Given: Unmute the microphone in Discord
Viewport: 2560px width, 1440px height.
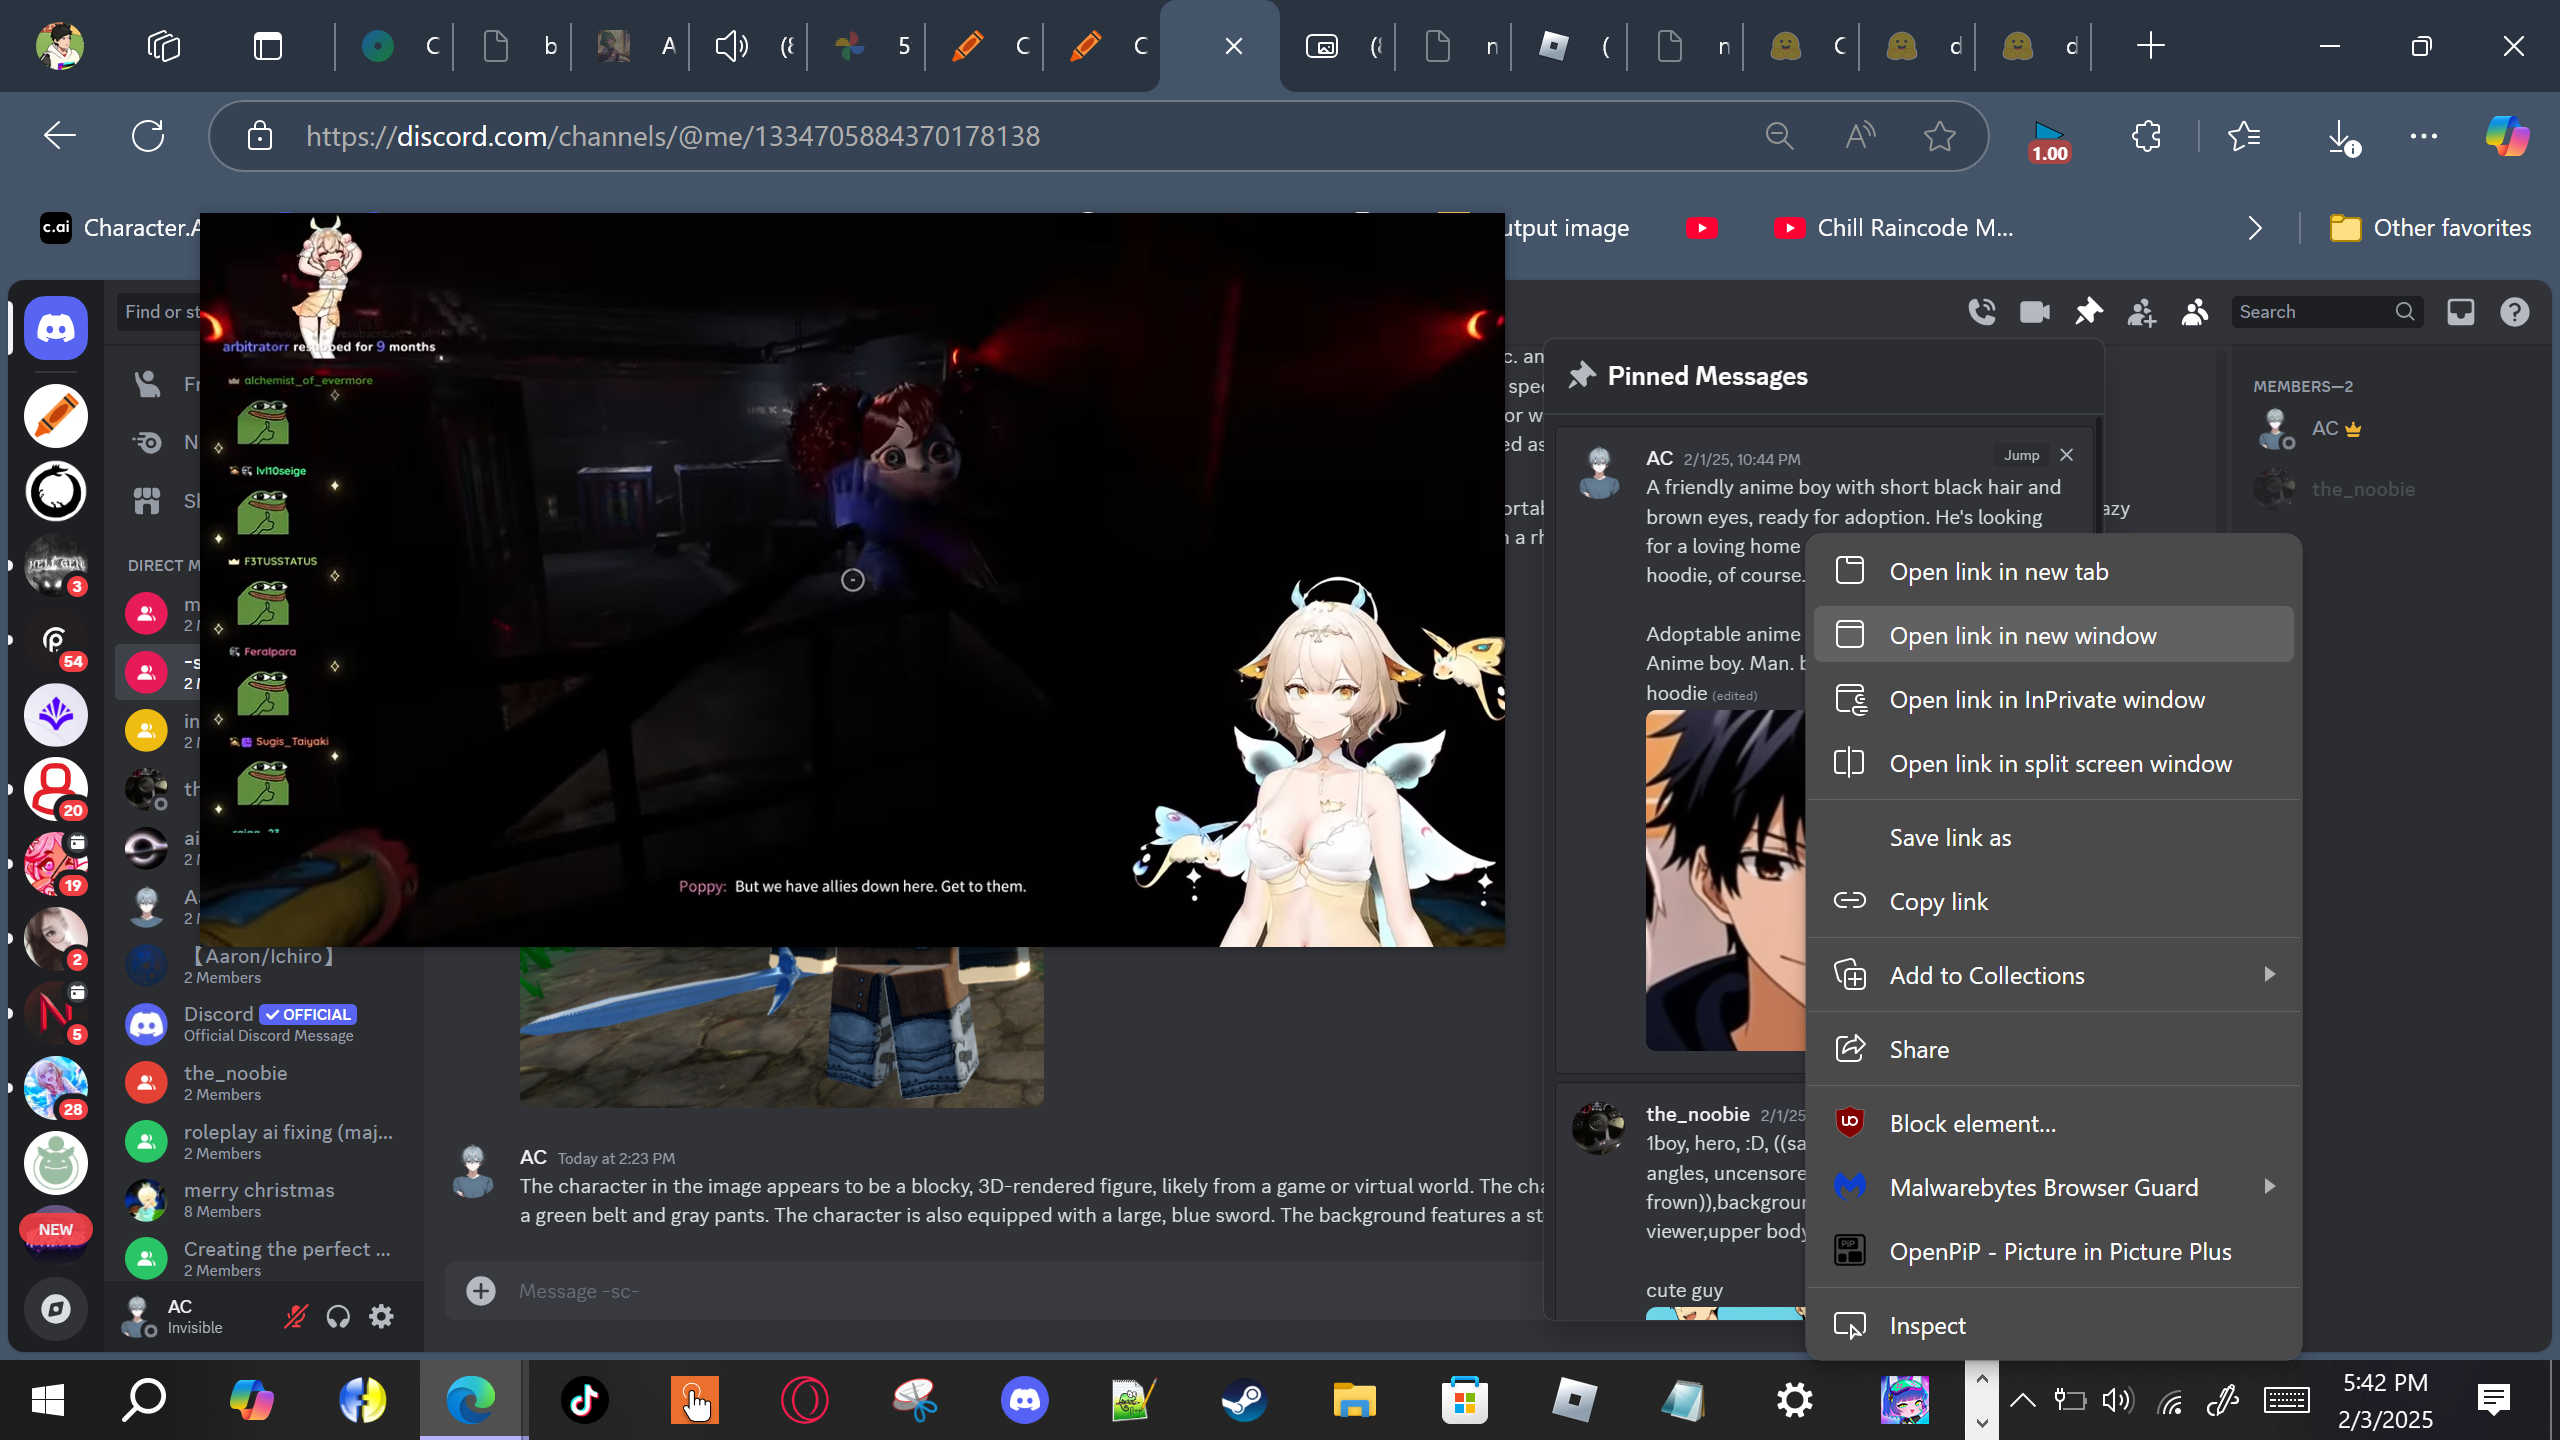Looking at the screenshot, I should pos(295,1316).
